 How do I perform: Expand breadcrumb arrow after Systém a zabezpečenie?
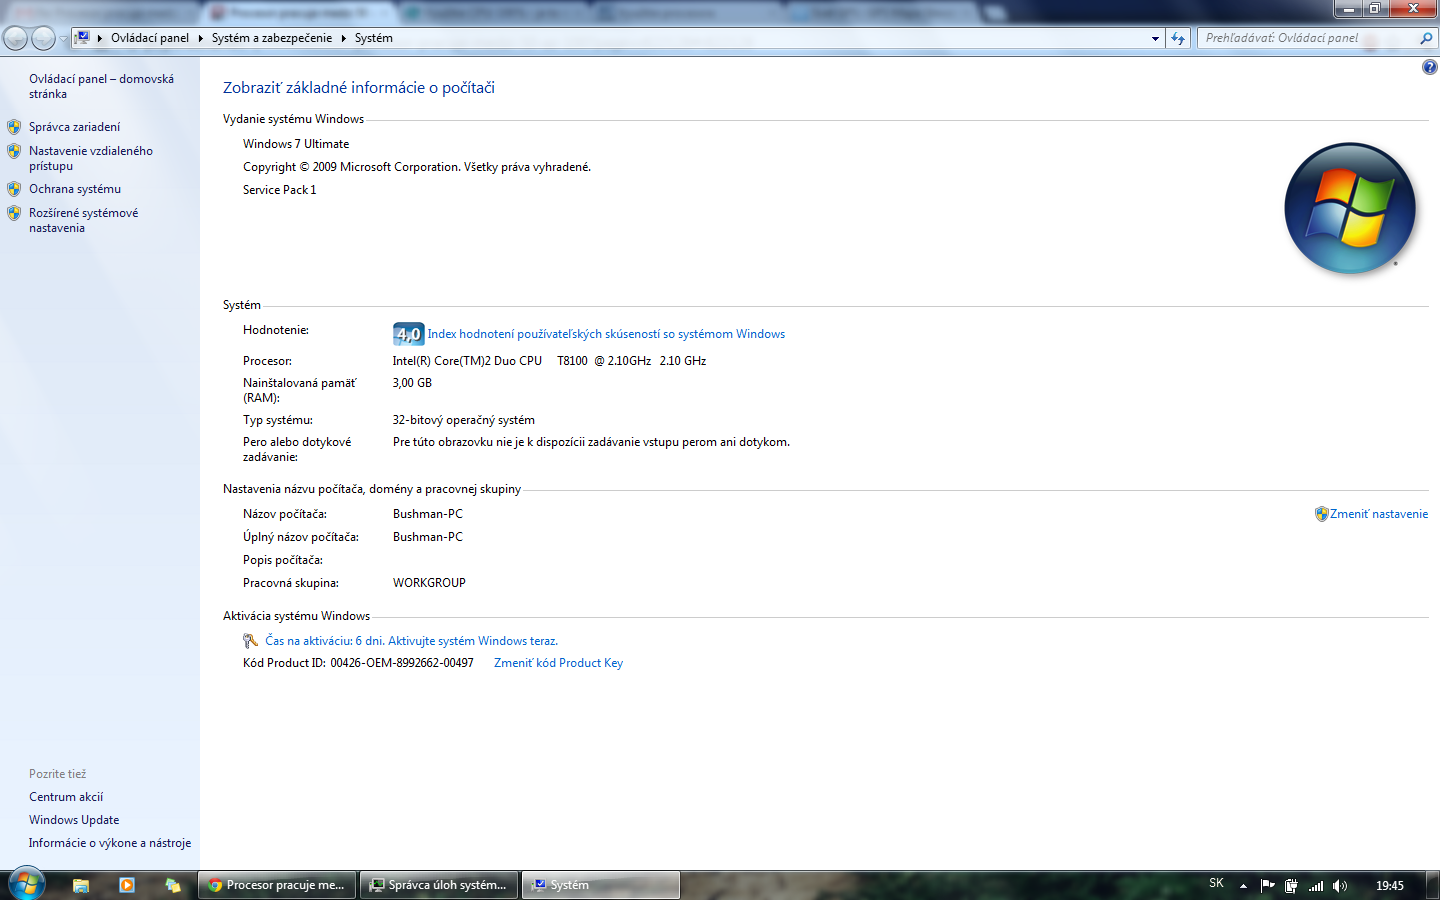pos(343,38)
